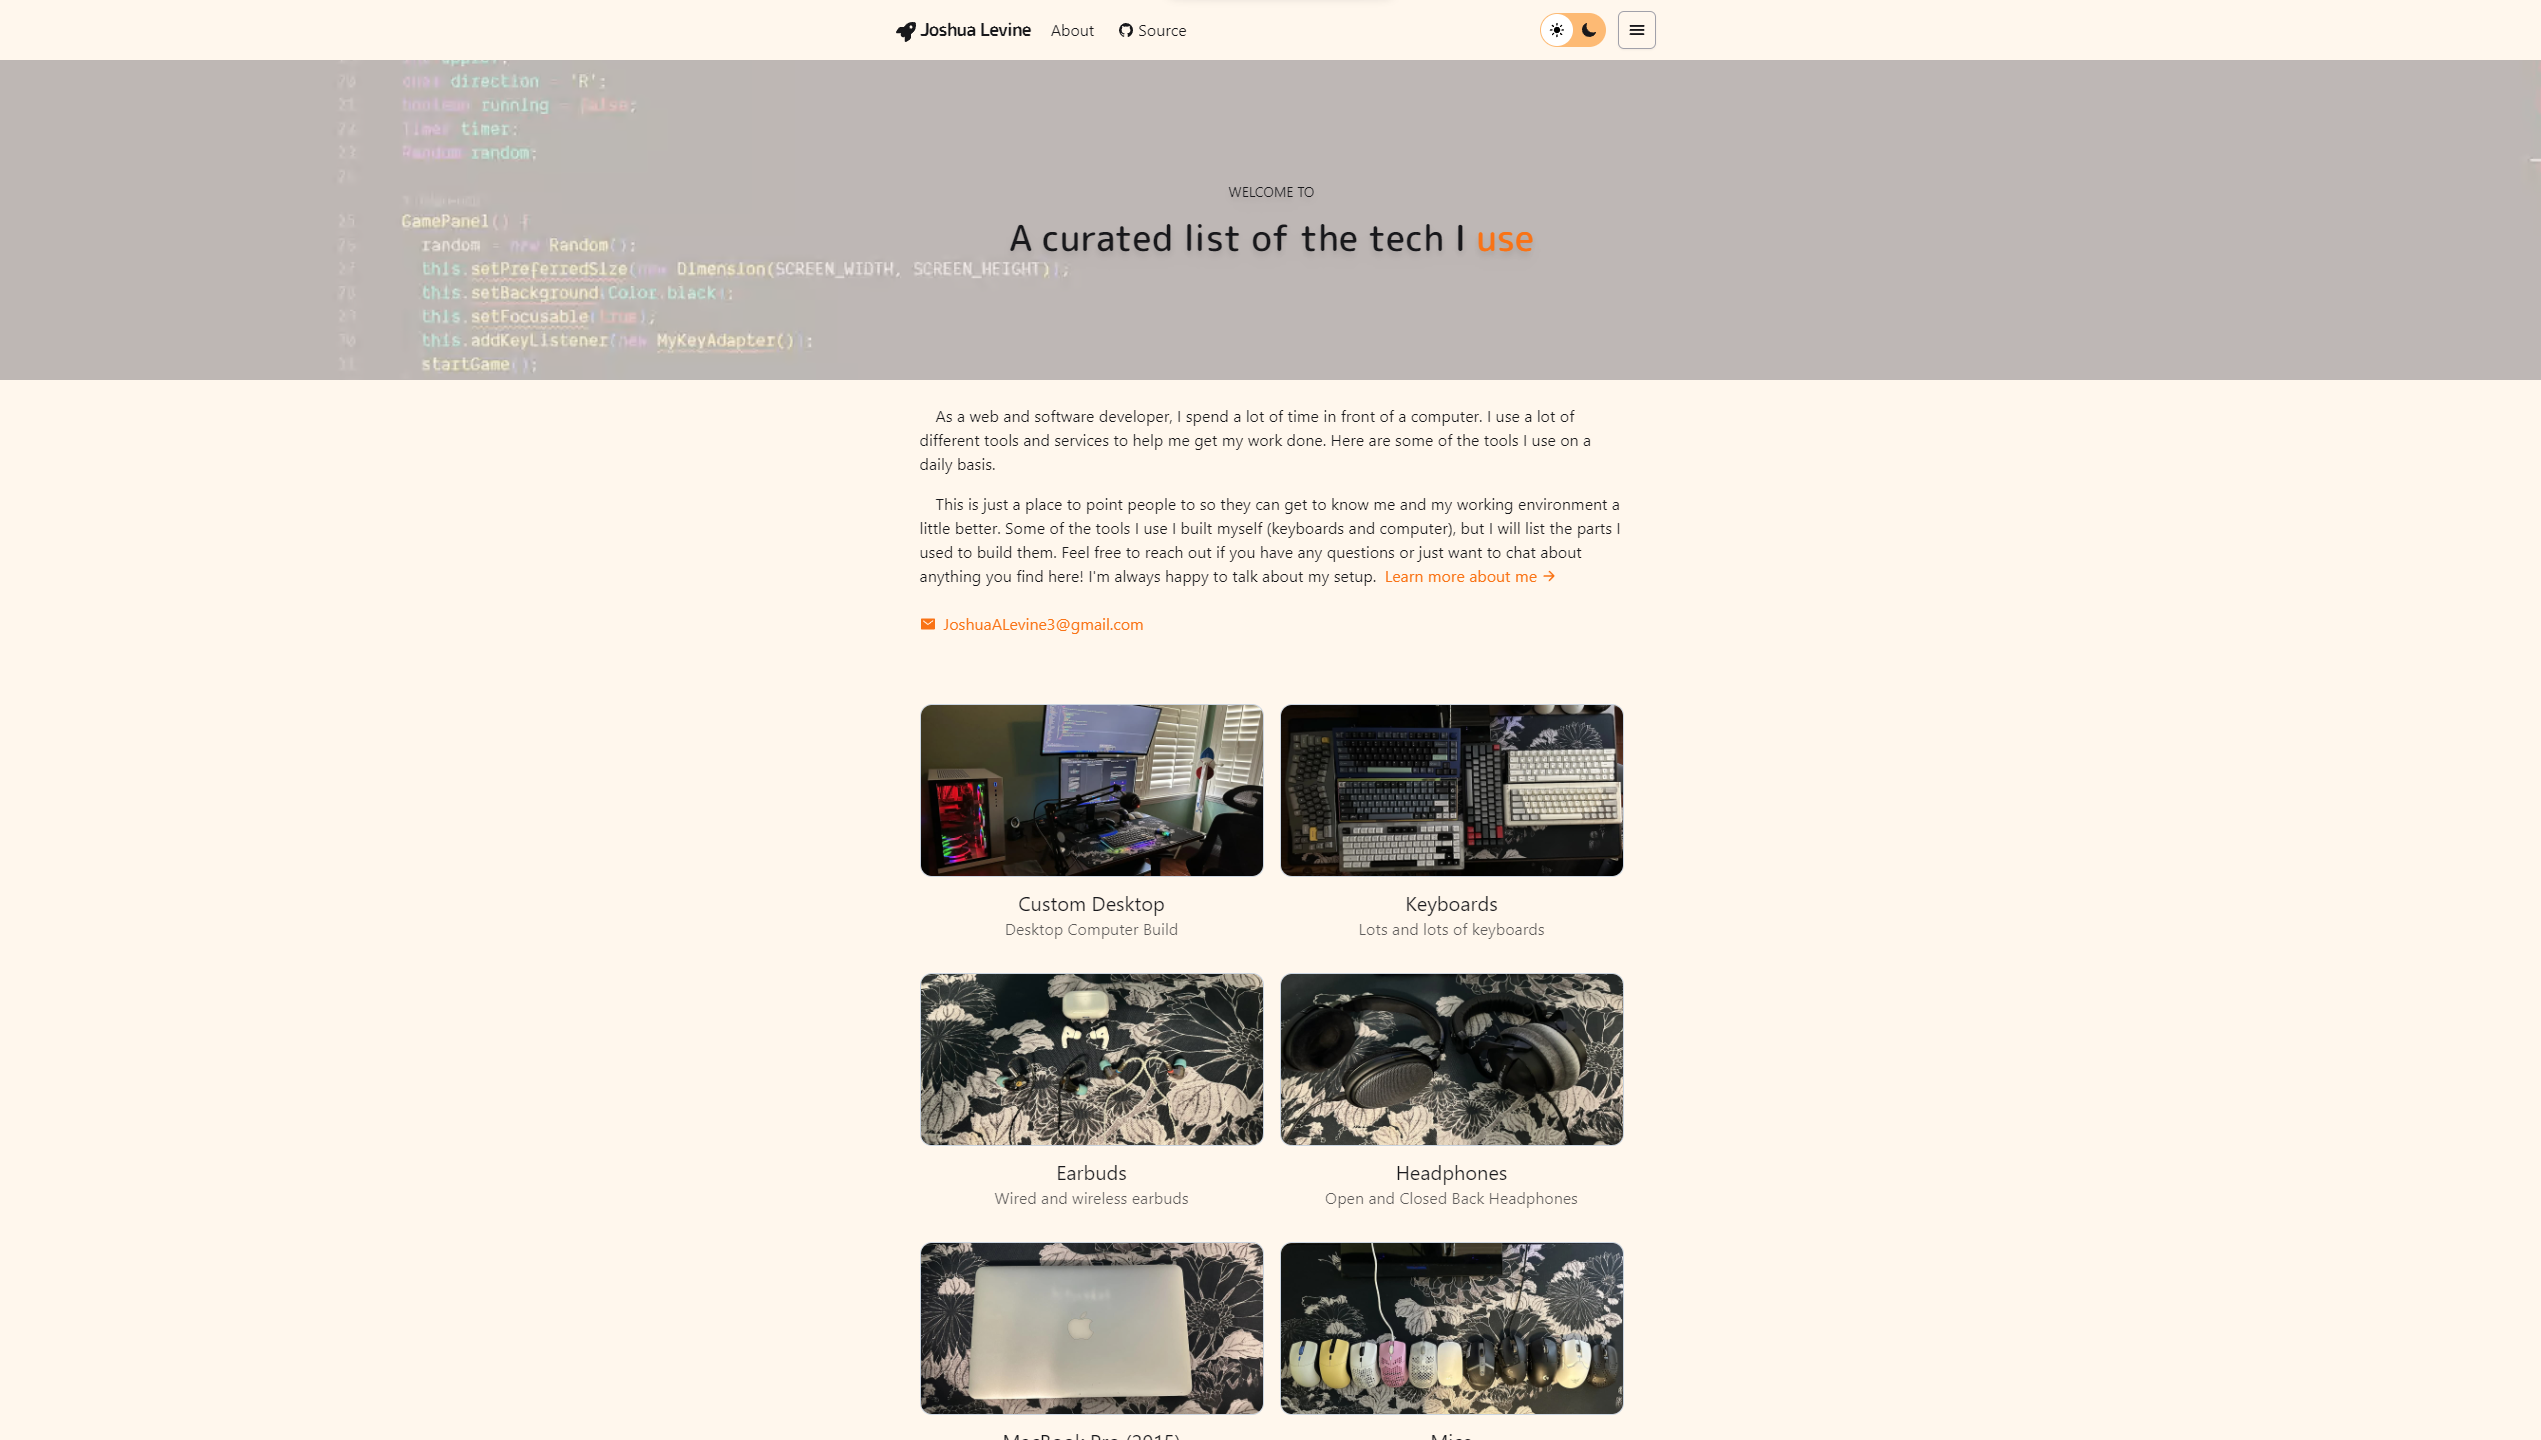Click the light mode sun icon
The height and width of the screenshot is (1440, 2541).
[1557, 30]
